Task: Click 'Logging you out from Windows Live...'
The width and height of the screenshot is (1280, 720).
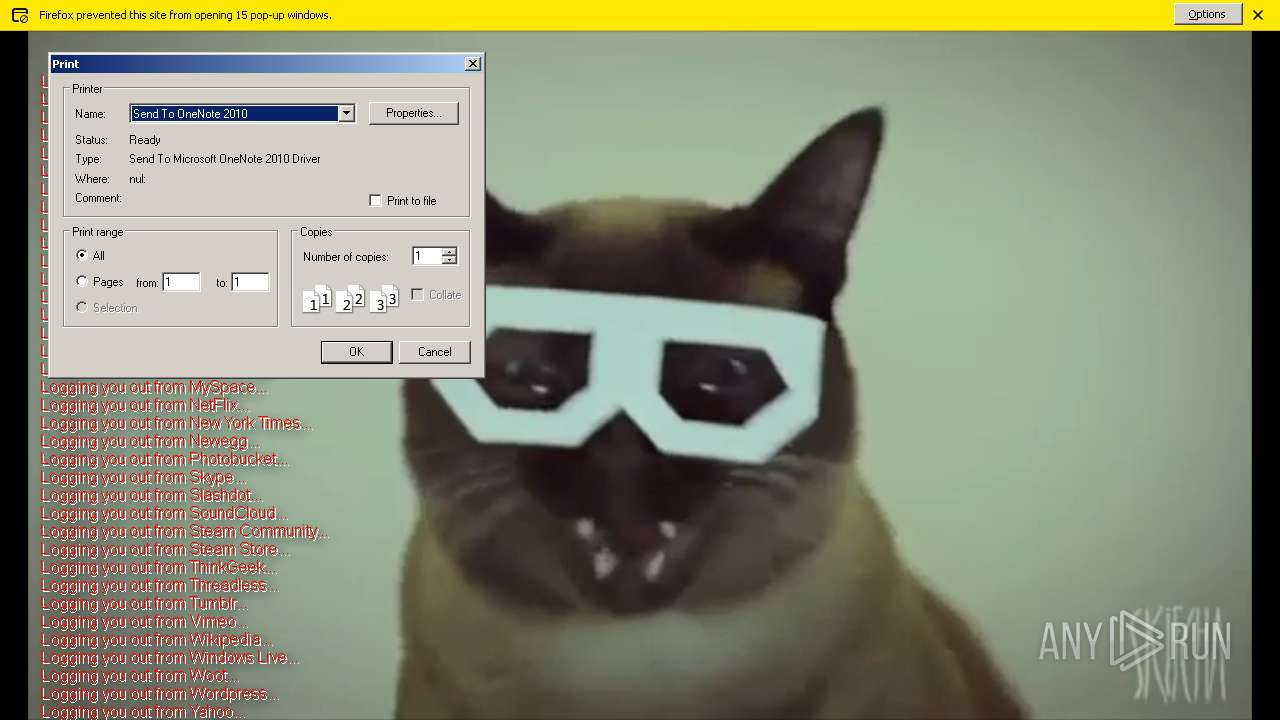Action: tap(170, 657)
